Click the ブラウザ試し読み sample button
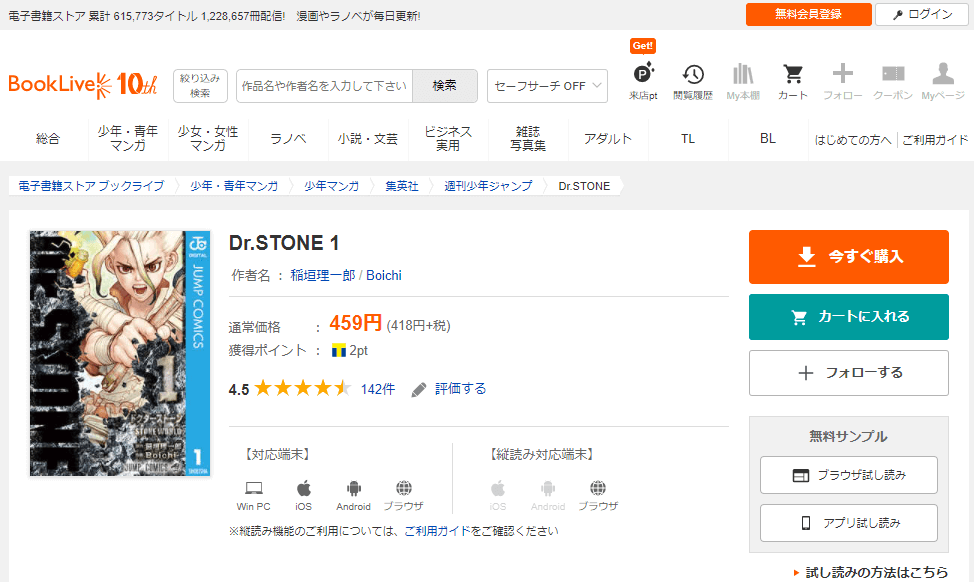This screenshot has width=974, height=582. (848, 475)
